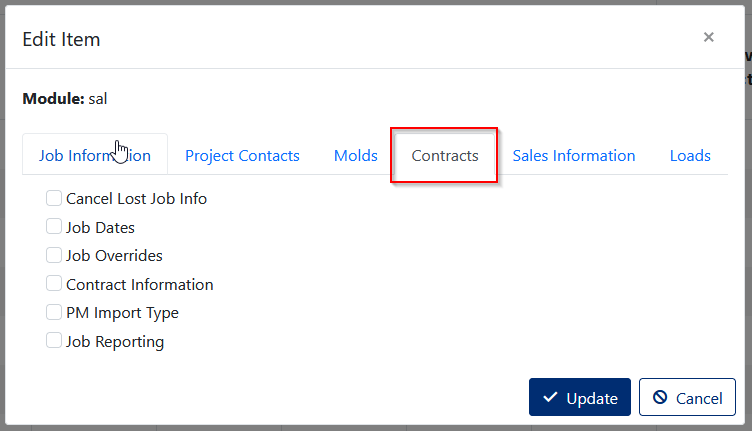Open the Project Contacts tab
Image resolution: width=752 pixels, height=431 pixels.
(x=242, y=155)
